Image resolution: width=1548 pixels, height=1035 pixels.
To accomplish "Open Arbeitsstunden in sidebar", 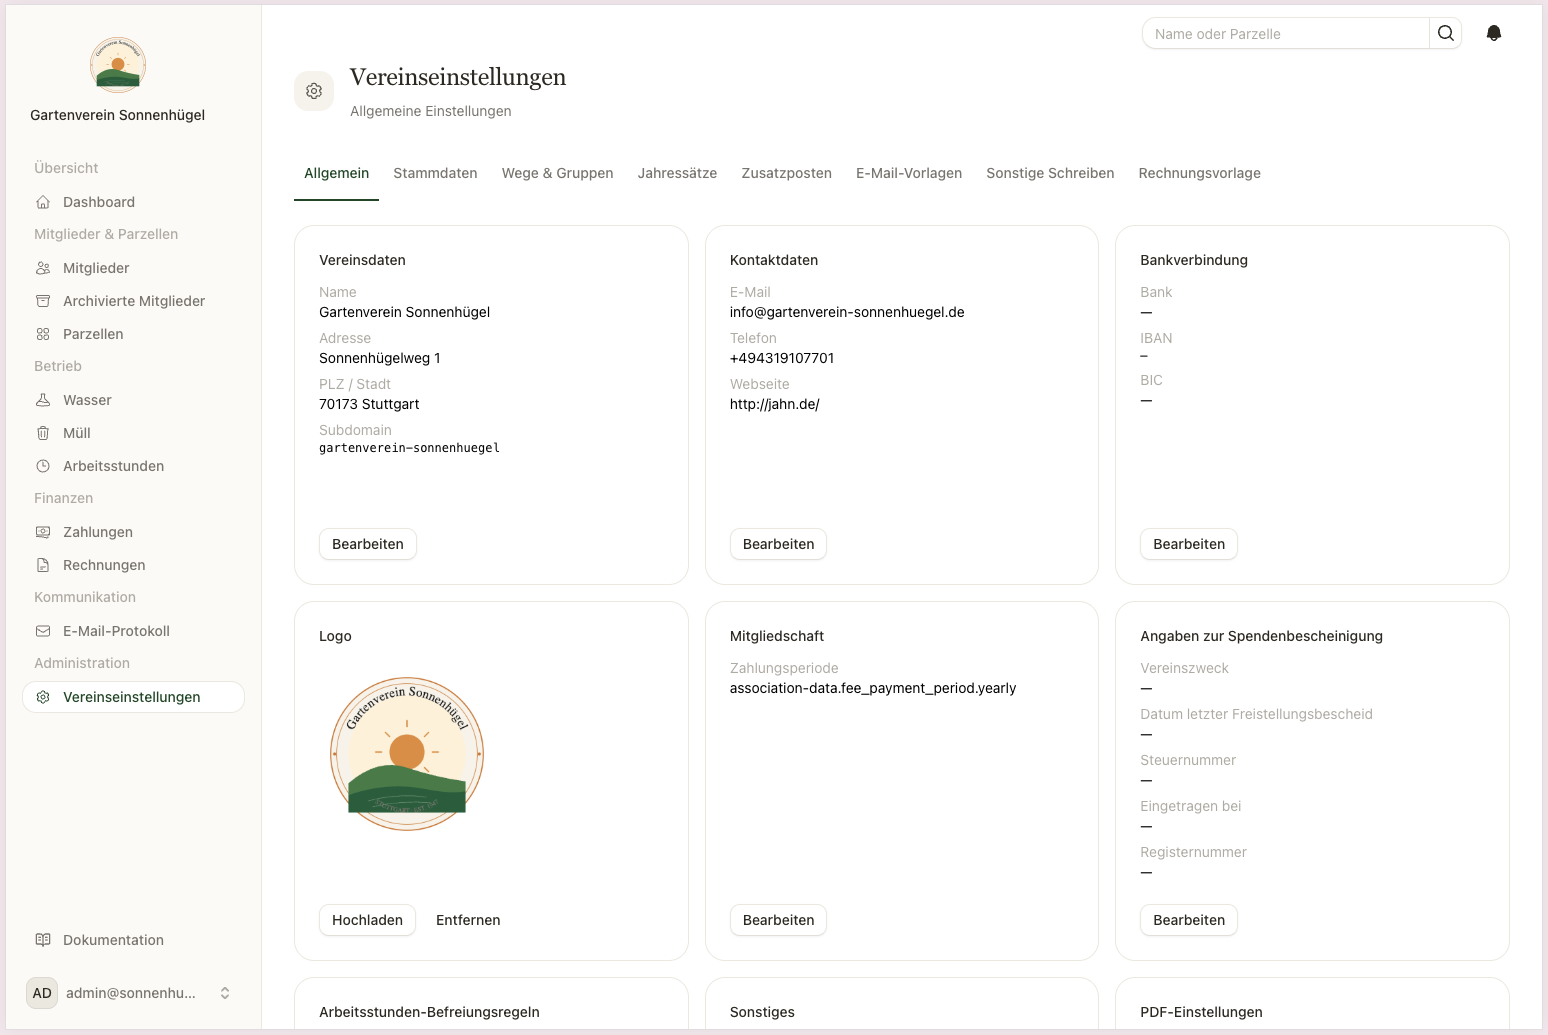I will (133, 466).
